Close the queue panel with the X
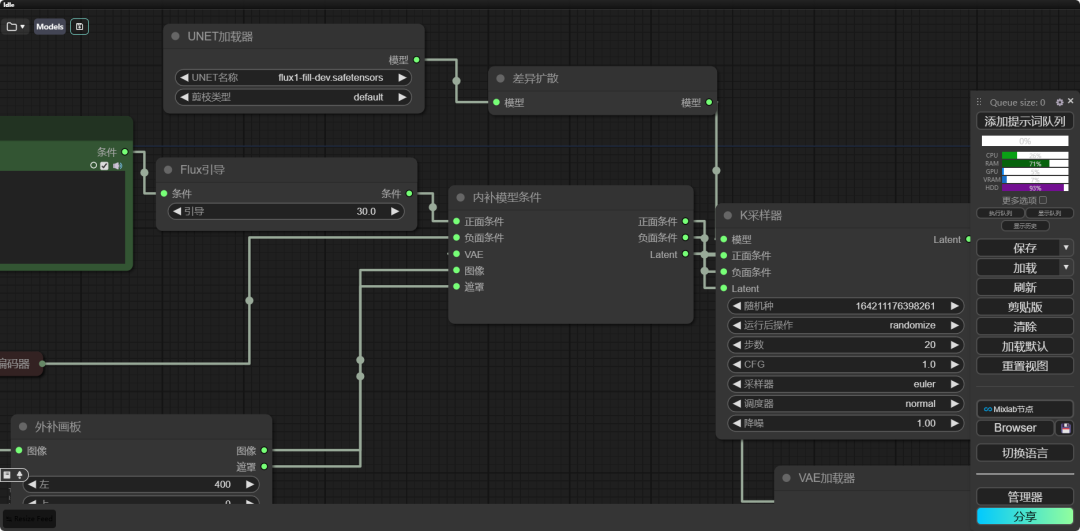The image size is (1080, 531). (1070, 101)
